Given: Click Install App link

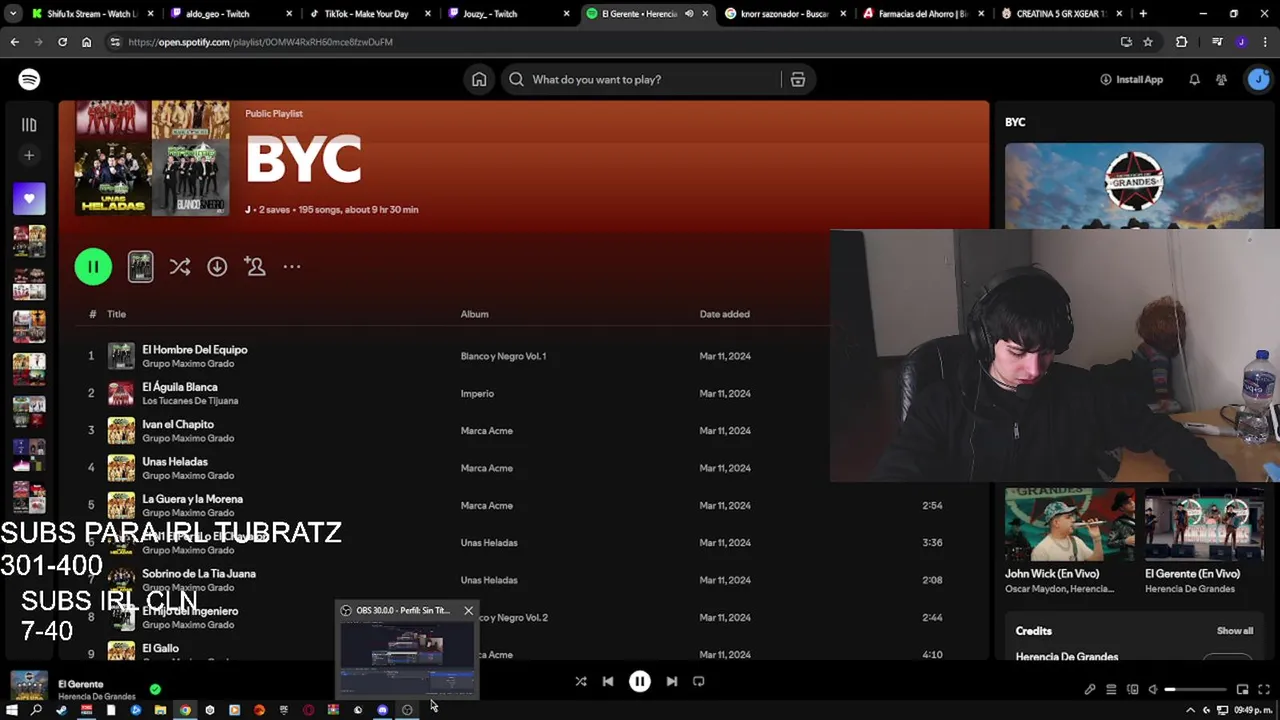Looking at the screenshot, I should pos(1131,79).
